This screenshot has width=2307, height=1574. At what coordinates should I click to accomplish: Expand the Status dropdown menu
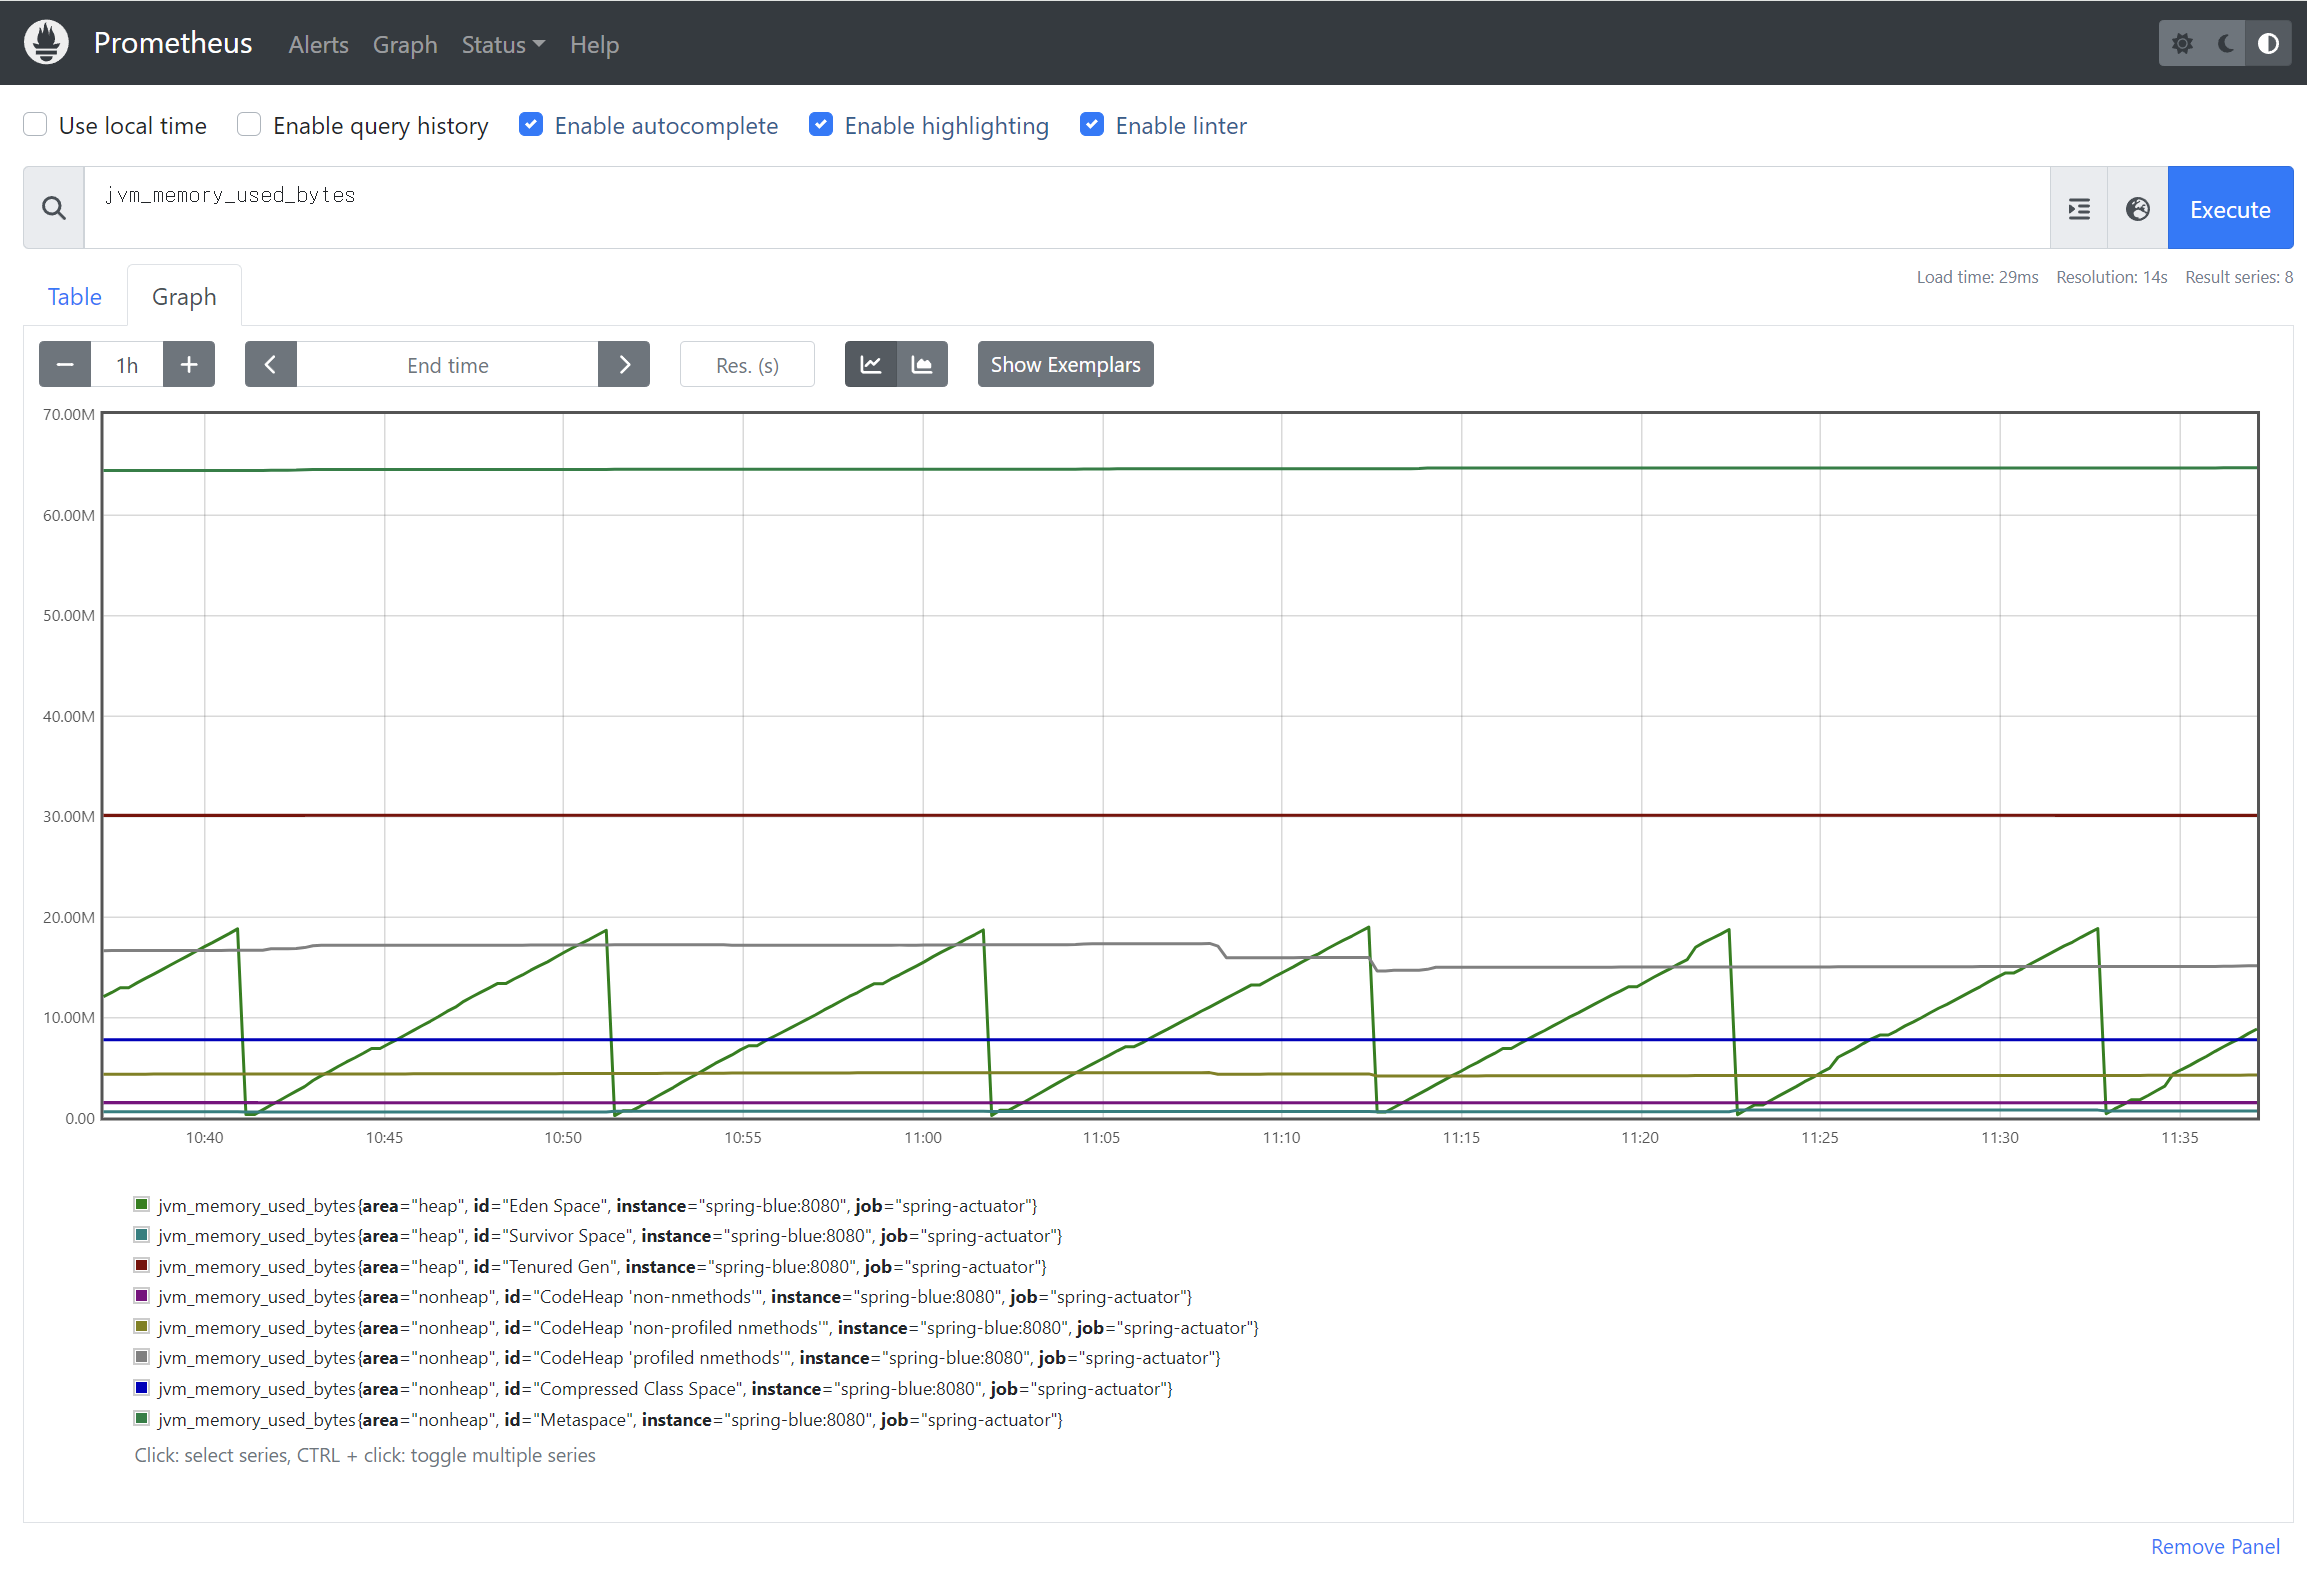pos(503,45)
